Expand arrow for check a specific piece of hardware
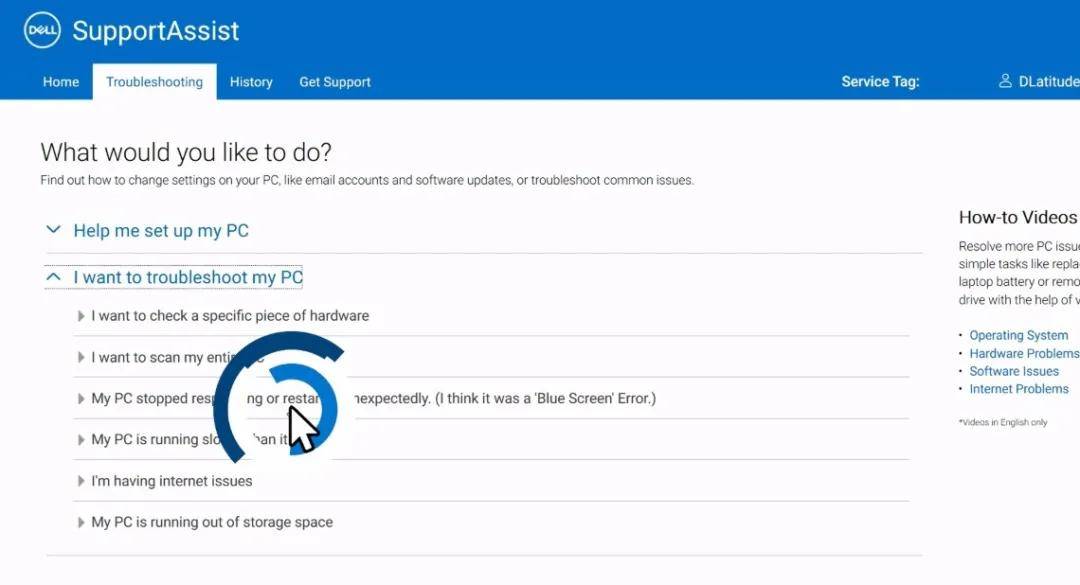Screen dimensions: 1080x585 click(x=81, y=316)
